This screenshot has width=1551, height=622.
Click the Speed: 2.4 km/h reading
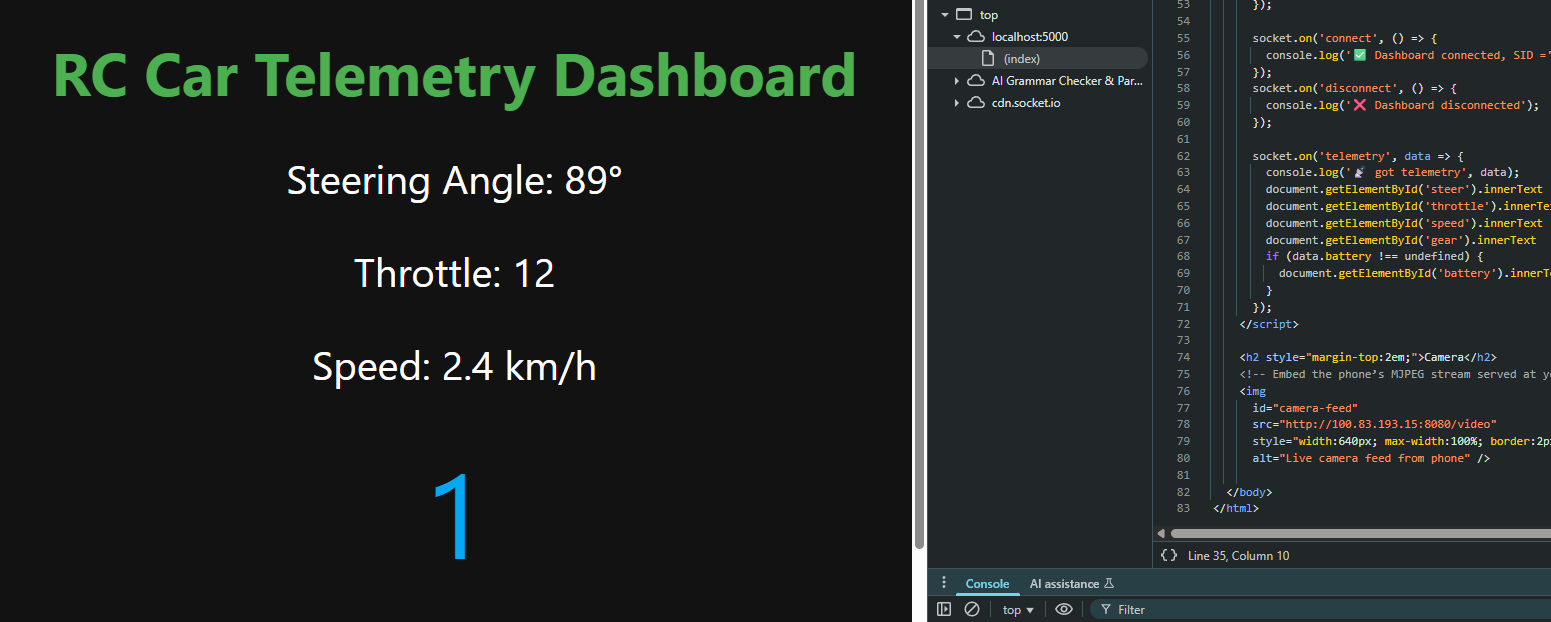point(455,367)
